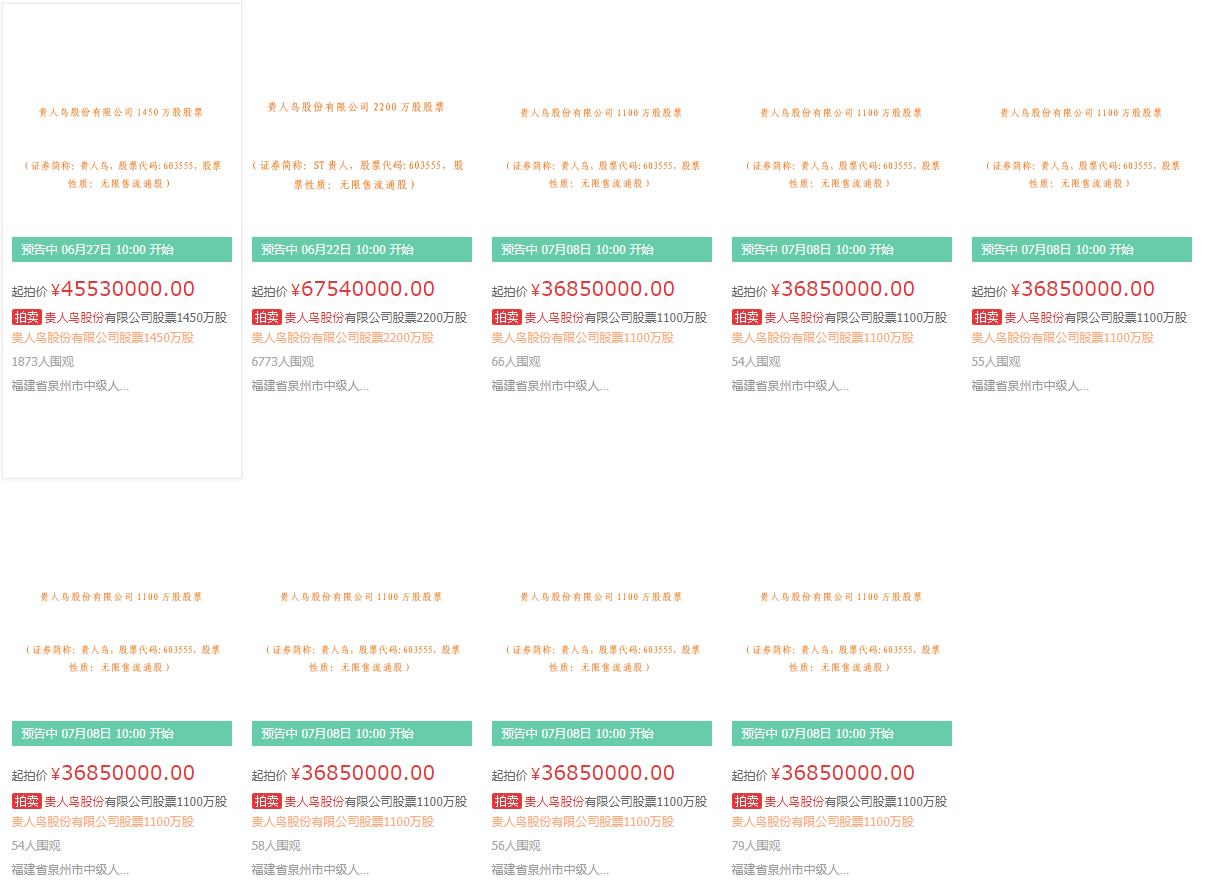The image size is (1221, 891).
Task: Click the 79人围观 viewer count
Action: pos(756,846)
